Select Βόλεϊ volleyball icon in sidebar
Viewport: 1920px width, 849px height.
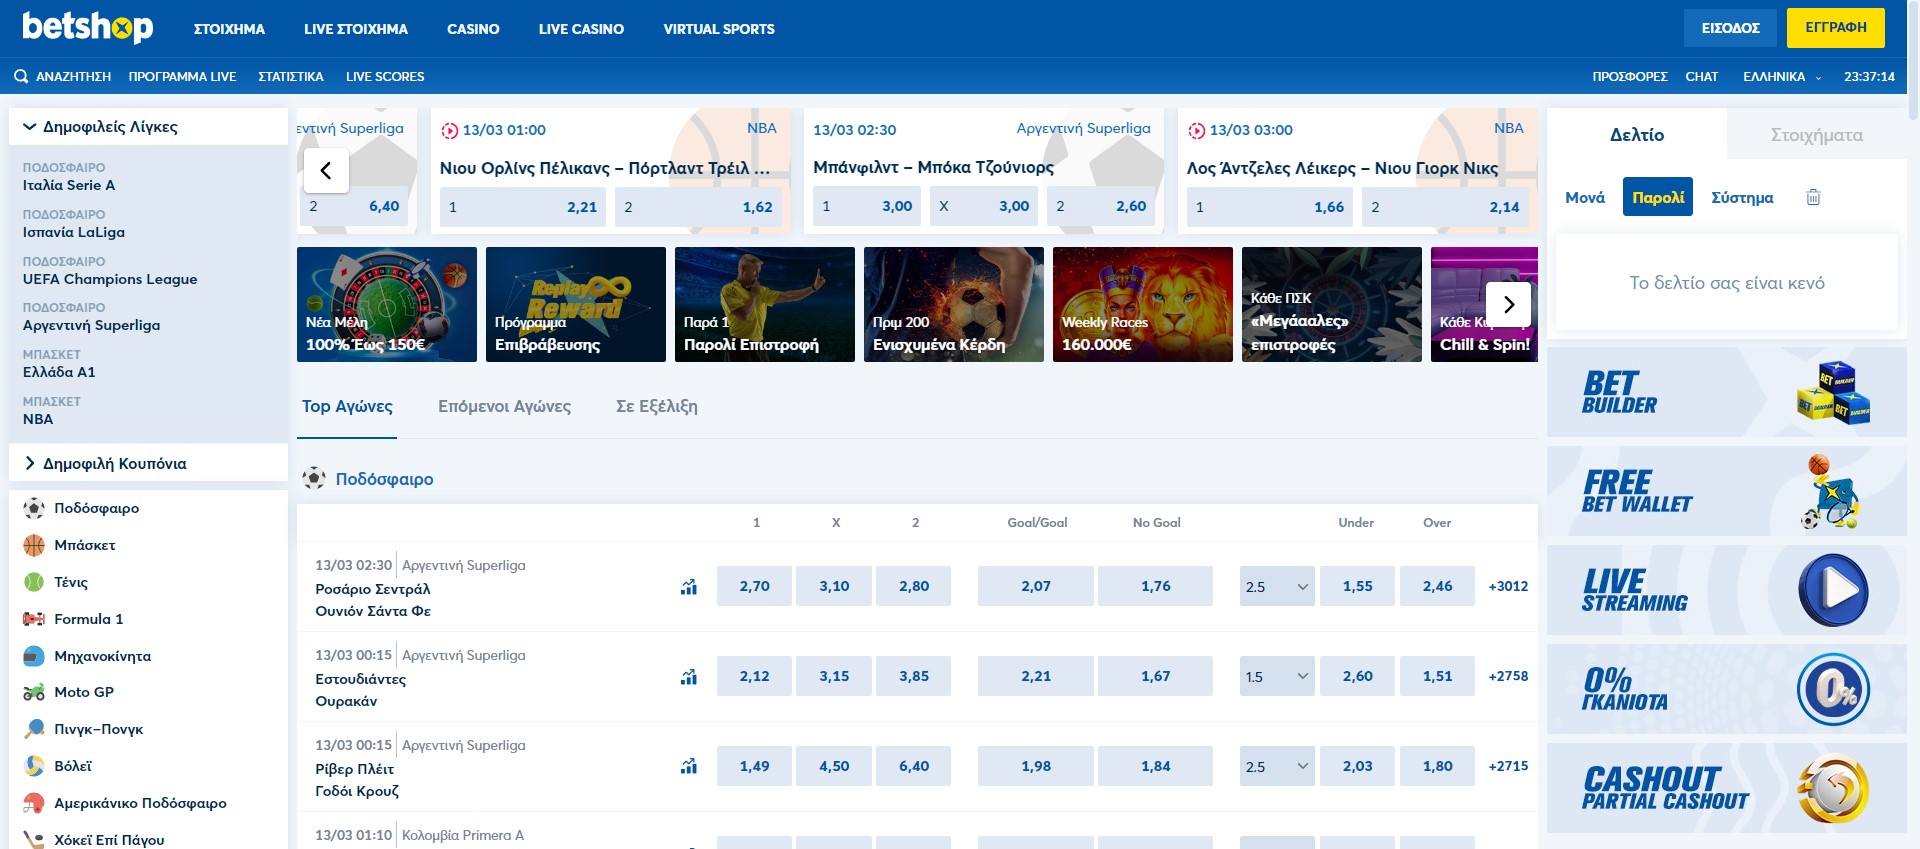[x=34, y=766]
